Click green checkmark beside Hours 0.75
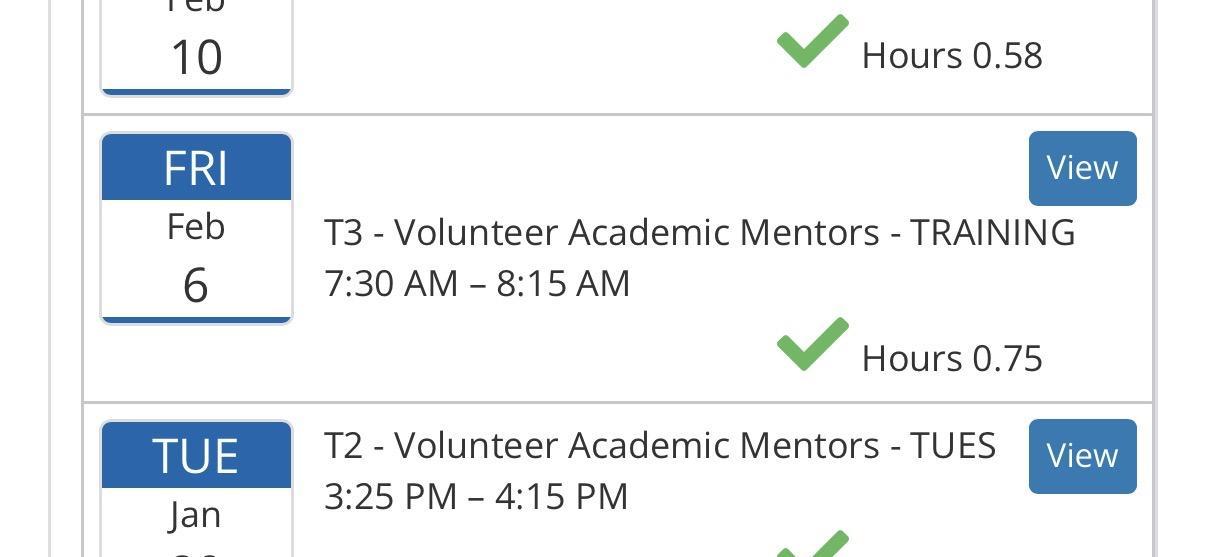 pyautogui.click(x=812, y=345)
